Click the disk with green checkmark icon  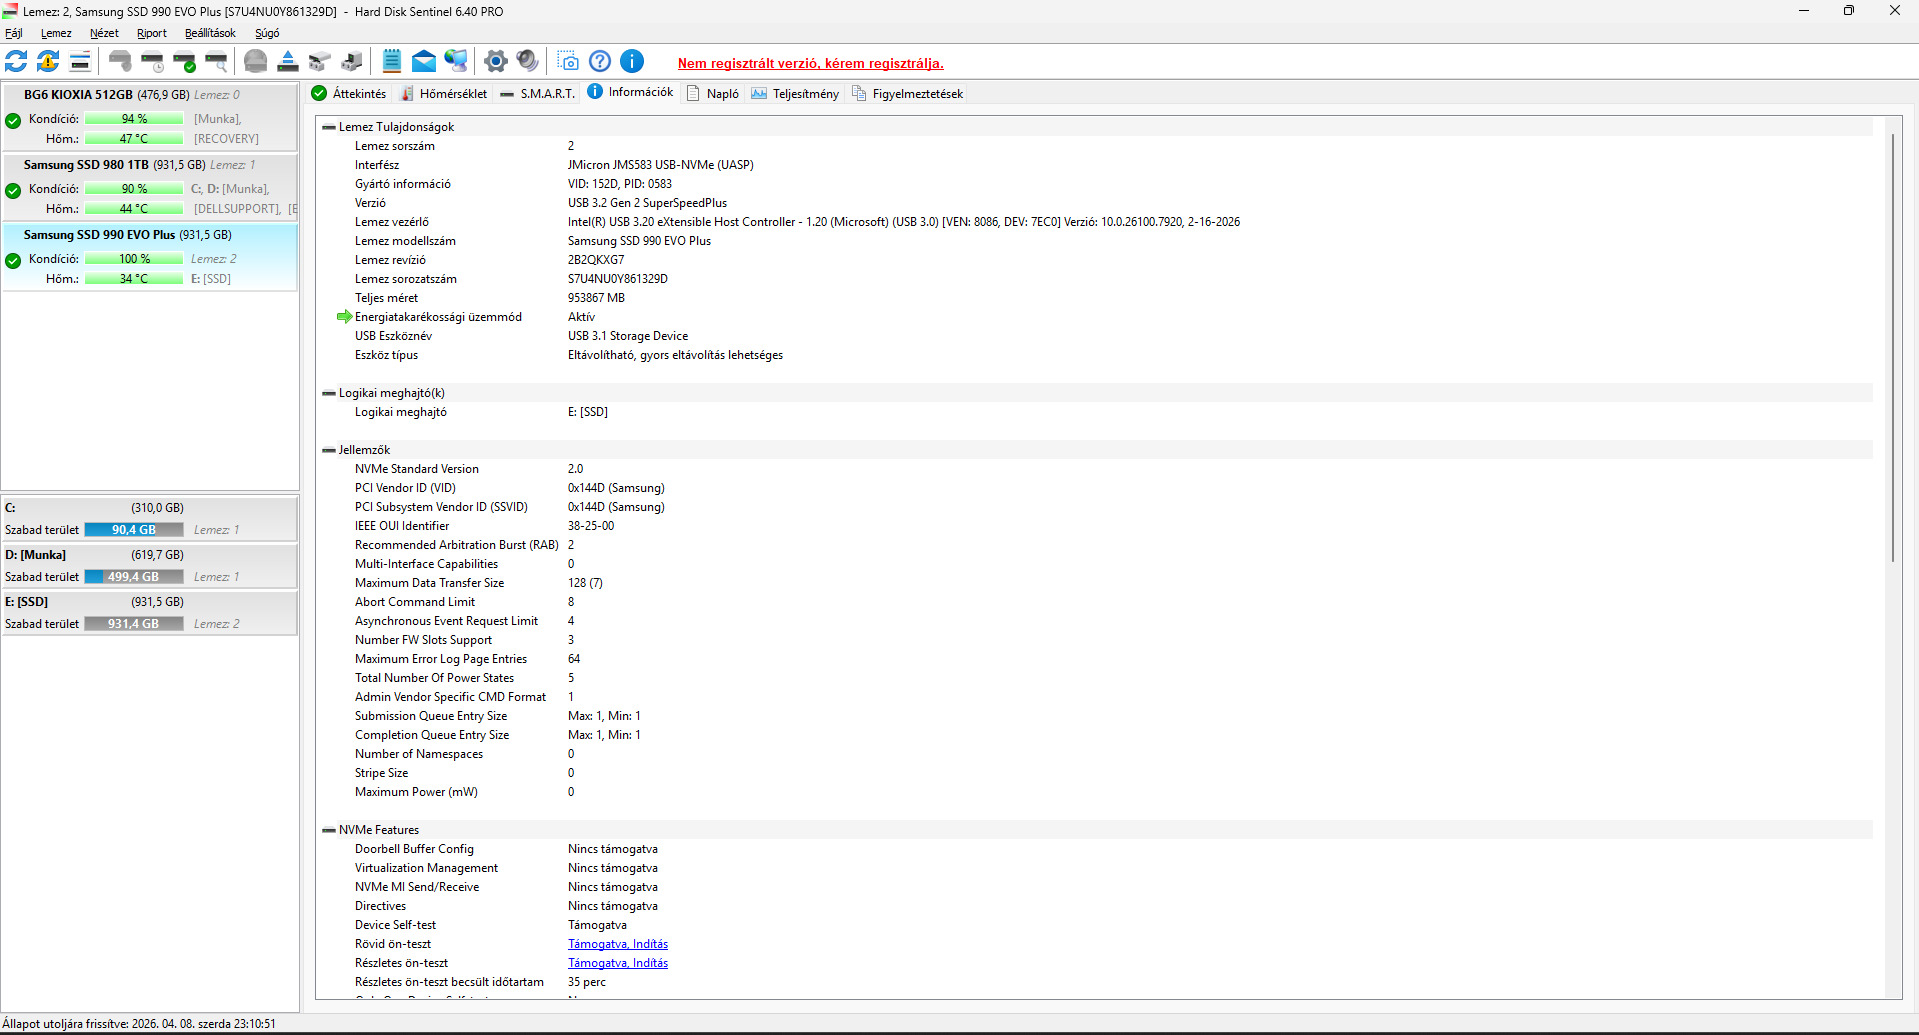(184, 61)
